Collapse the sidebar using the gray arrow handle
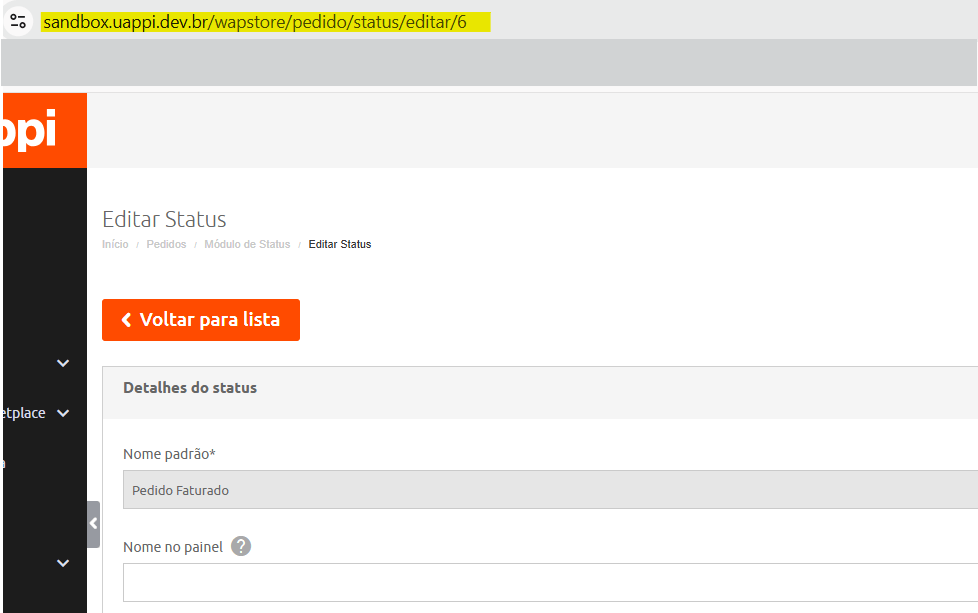Viewport: 978px width, 613px height. (93, 523)
